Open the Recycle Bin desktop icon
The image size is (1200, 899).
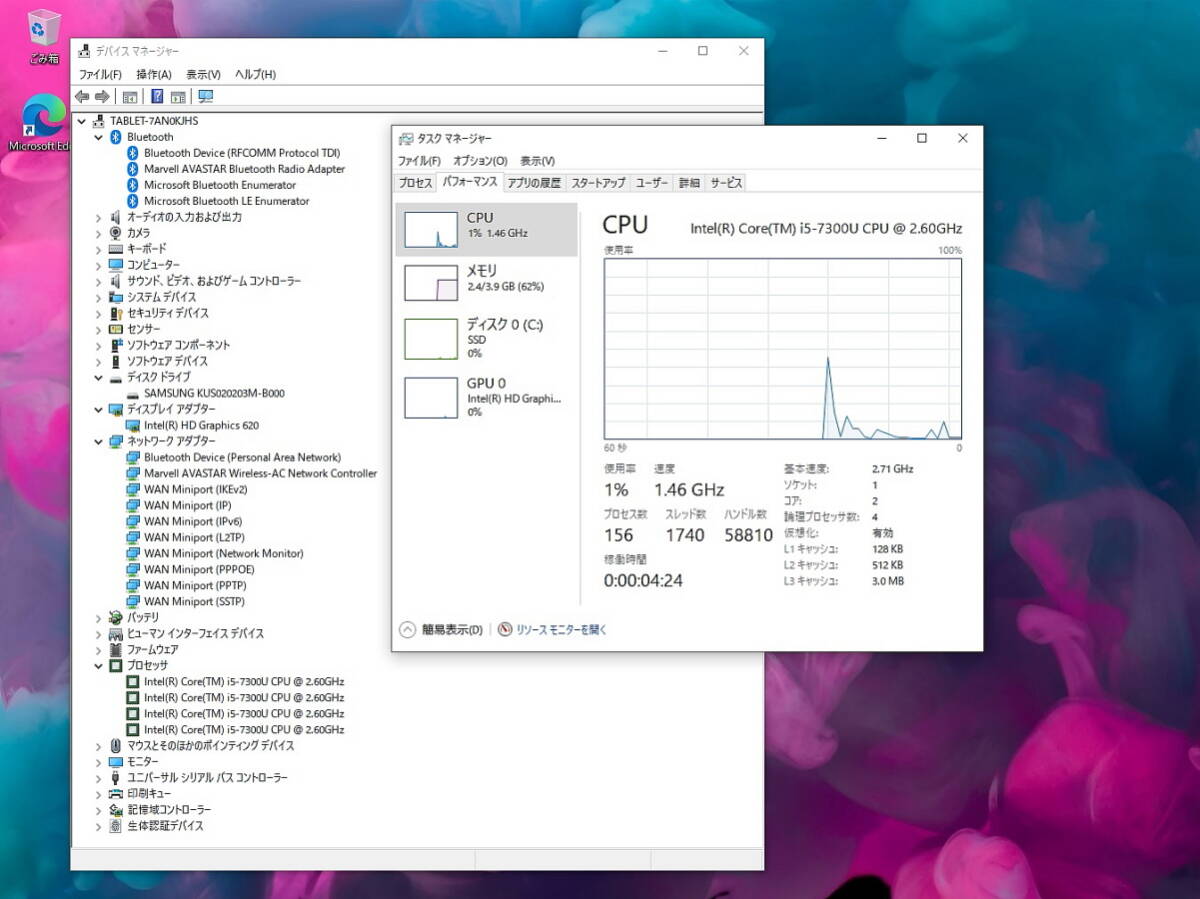click(44, 37)
